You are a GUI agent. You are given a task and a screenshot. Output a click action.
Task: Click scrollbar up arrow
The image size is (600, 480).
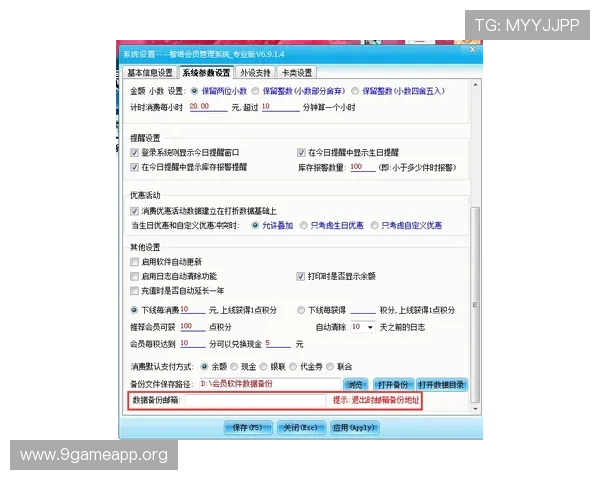click(x=475, y=85)
